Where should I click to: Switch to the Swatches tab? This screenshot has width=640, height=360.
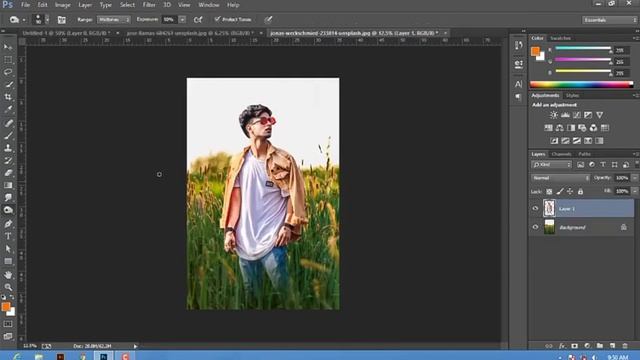point(560,38)
